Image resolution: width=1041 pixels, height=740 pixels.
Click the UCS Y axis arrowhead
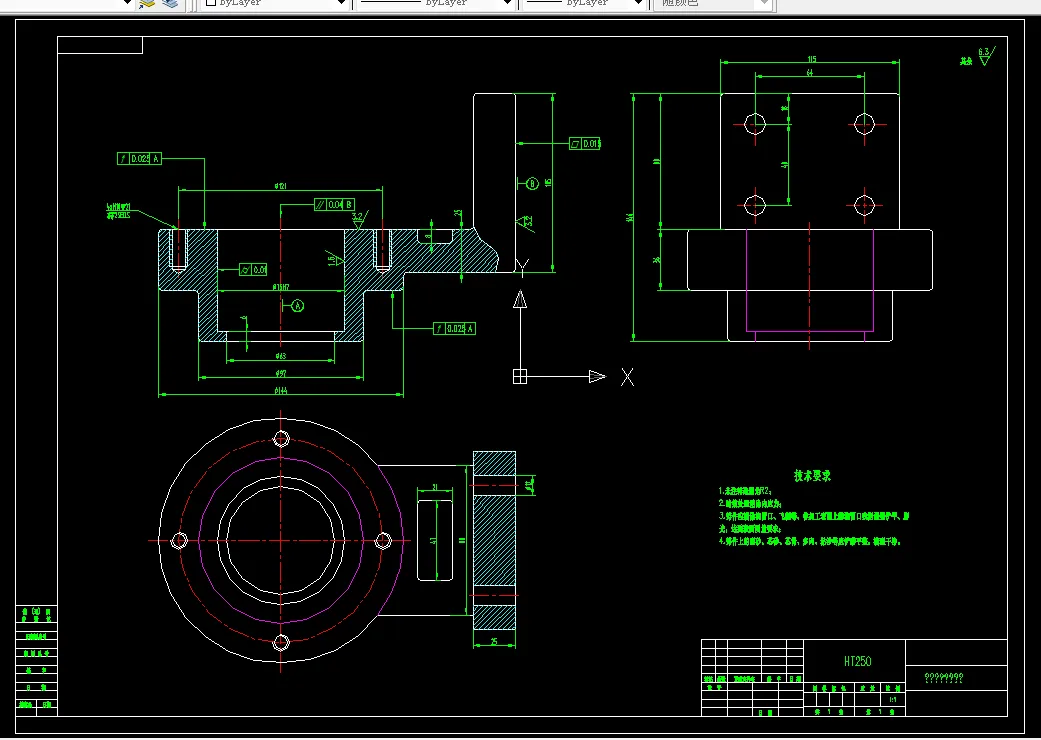[x=520, y=300]
